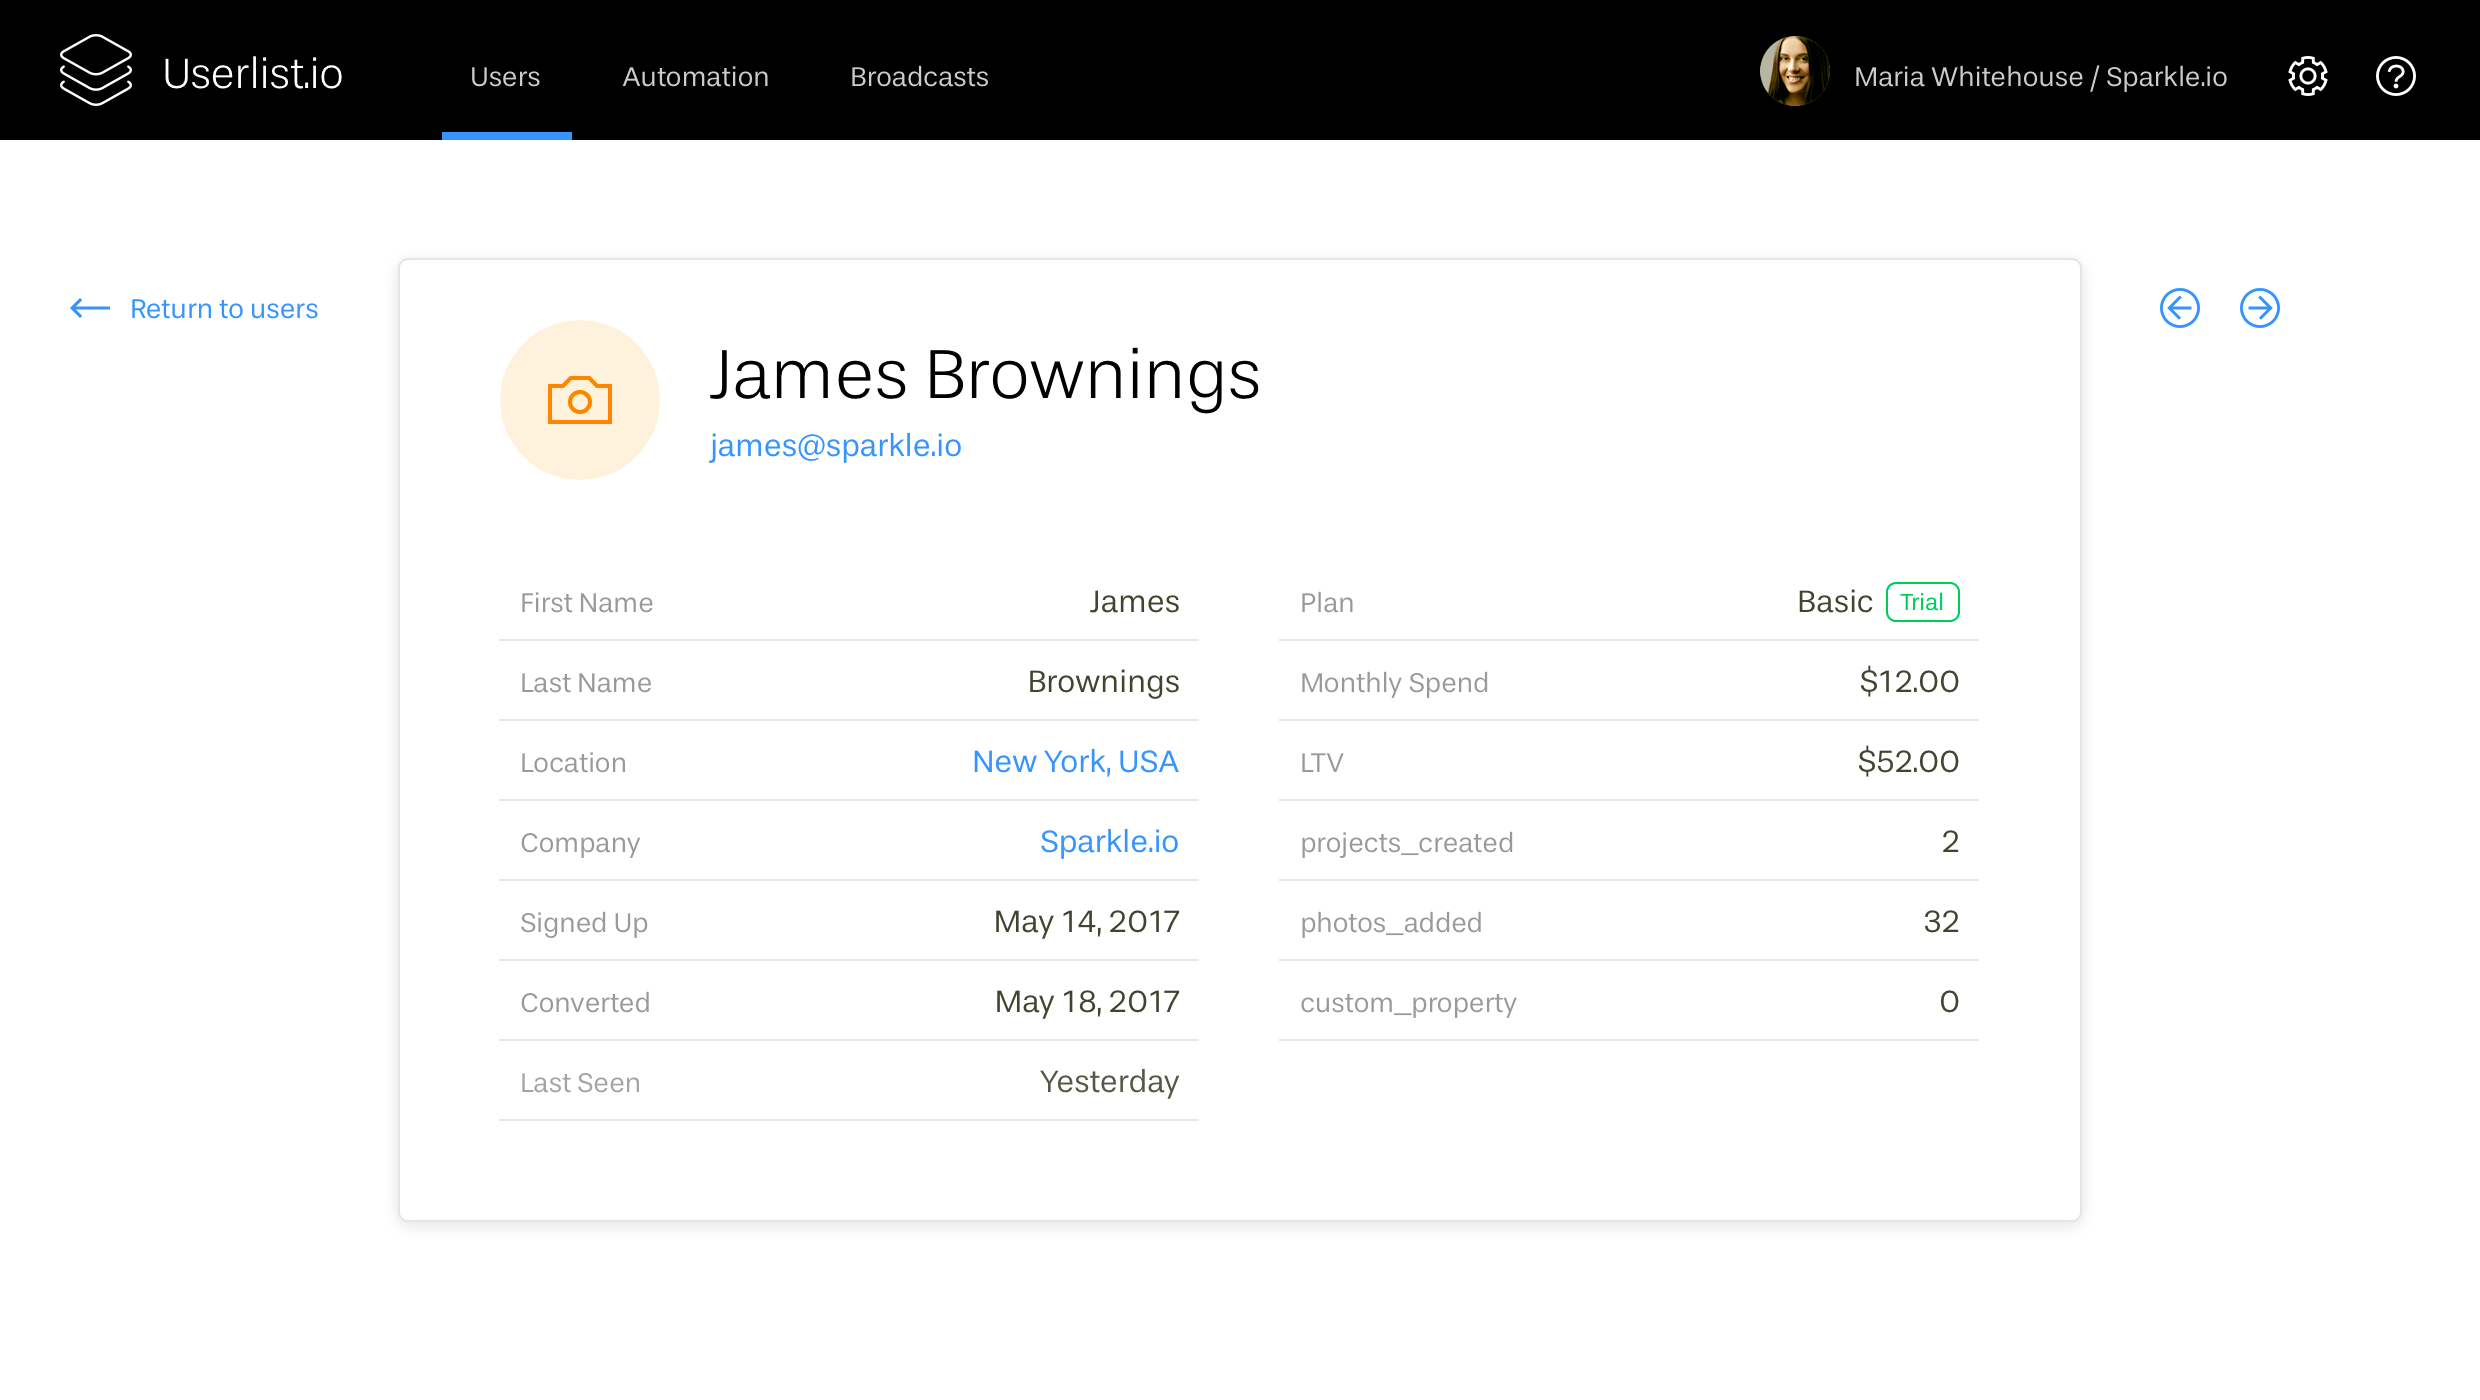Open the Automation tab
This screenshot has width=2480, height=1400.
pyautogui.click(x=696, y=77)
